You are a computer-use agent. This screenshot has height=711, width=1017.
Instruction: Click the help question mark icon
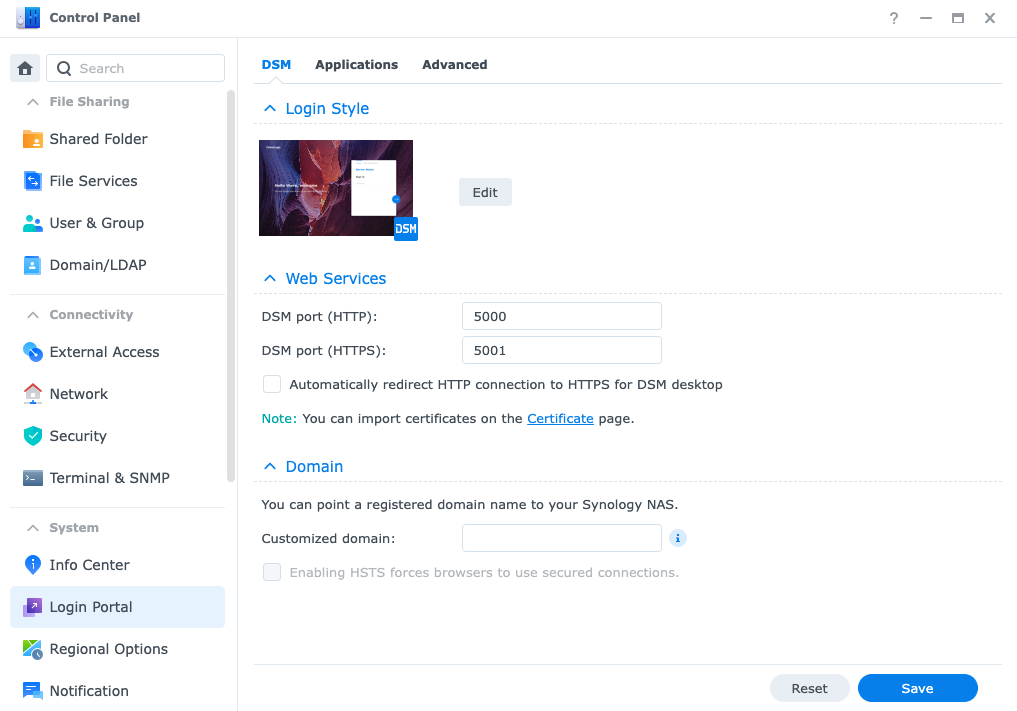click(x=894, y=18)
